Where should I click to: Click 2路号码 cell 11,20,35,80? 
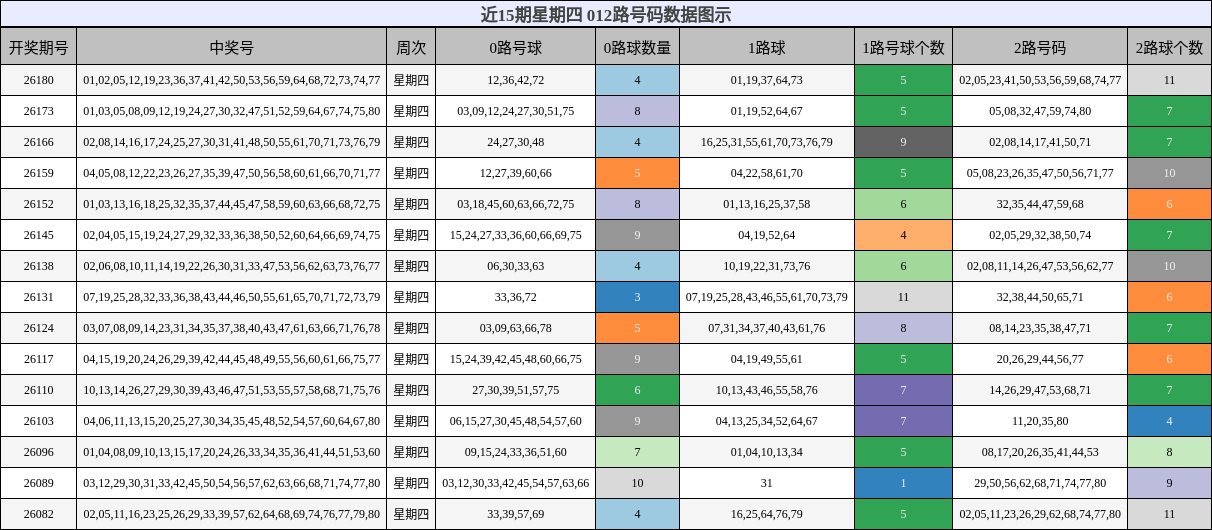click(x=1040, y=421)
